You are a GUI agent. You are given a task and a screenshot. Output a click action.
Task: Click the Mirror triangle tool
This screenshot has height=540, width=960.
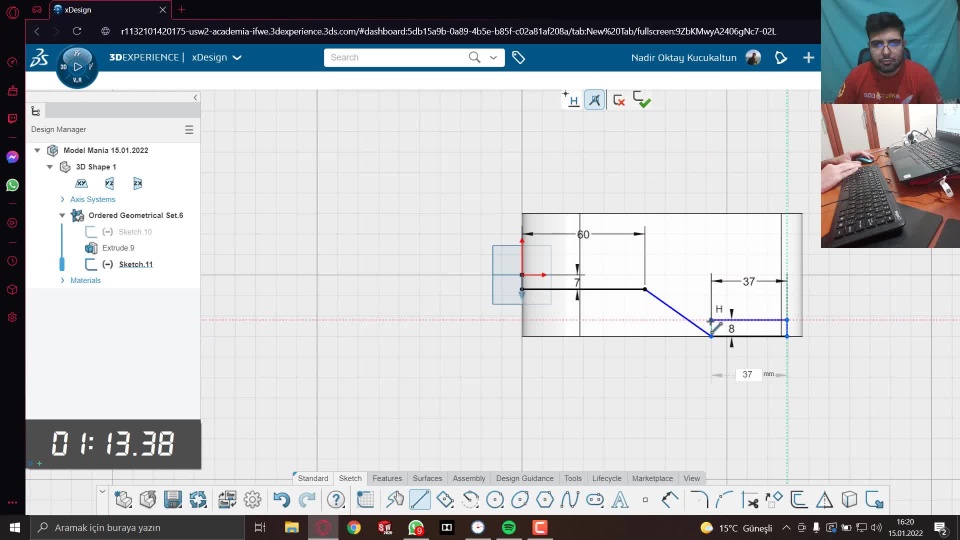click(825, 500)
